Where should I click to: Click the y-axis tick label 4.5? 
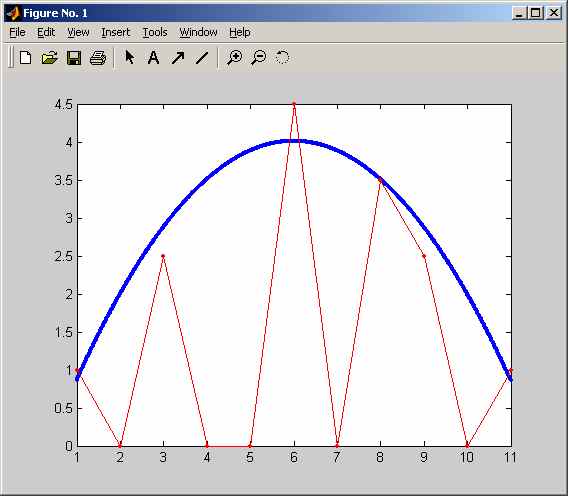(x=63, y=105)
